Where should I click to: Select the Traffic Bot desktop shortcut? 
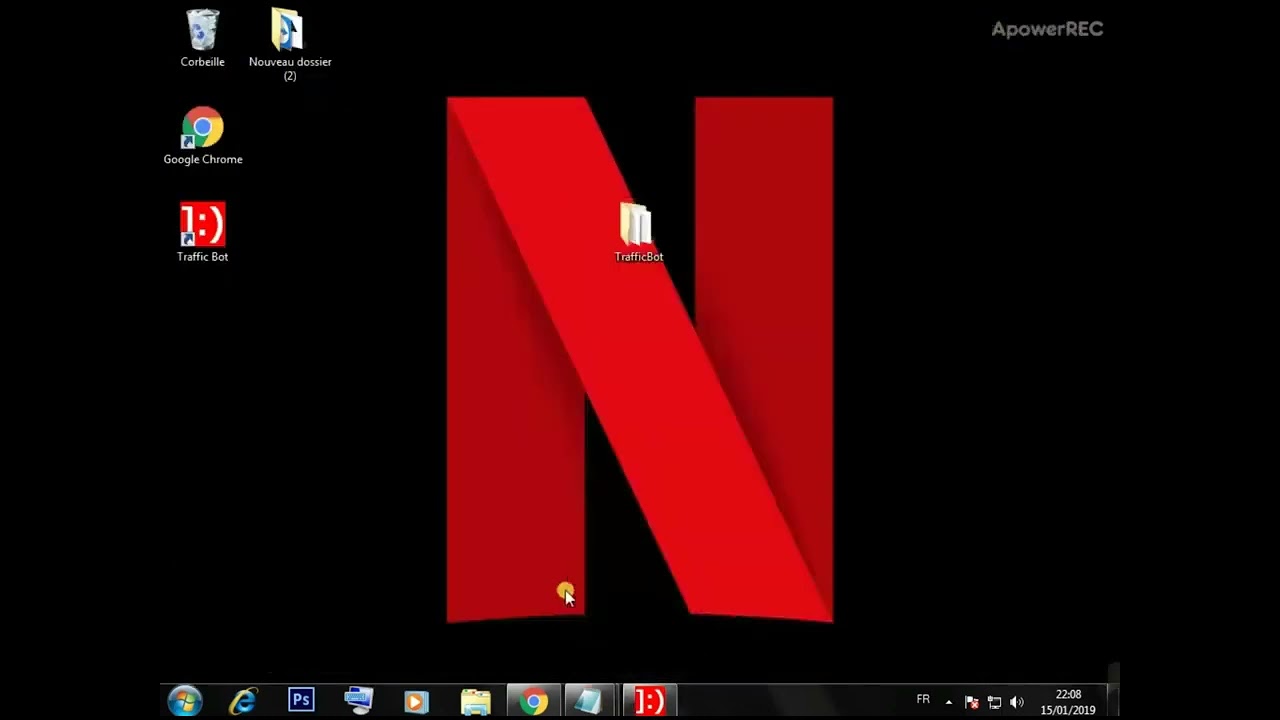203,233
